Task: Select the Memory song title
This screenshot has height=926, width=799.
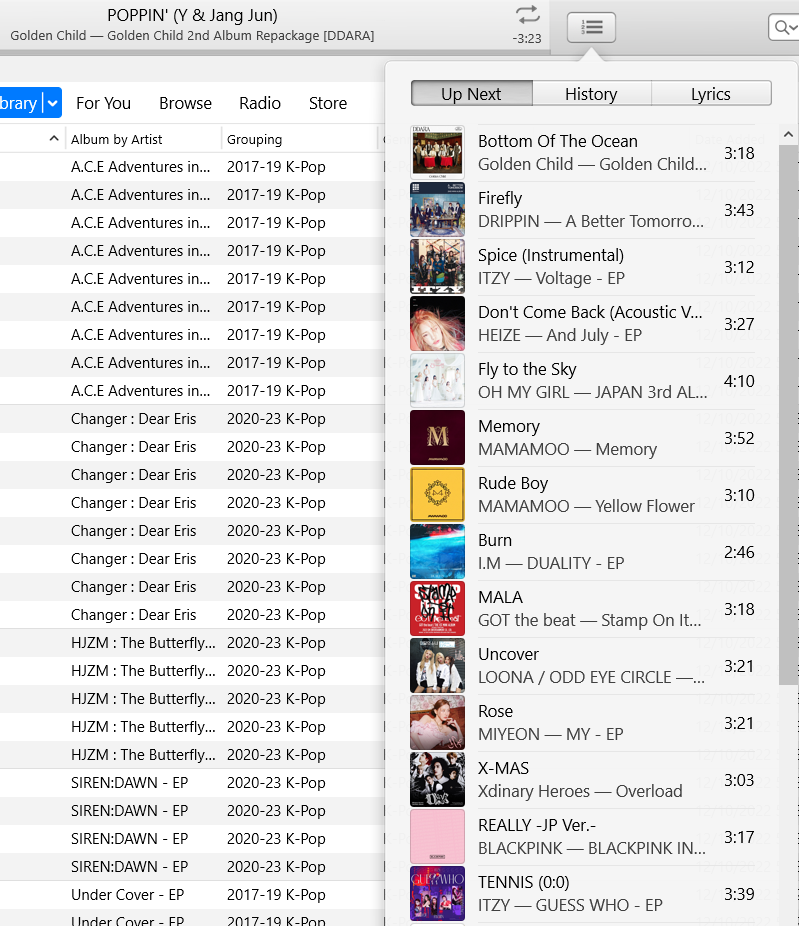Action: tap(508, 426)
